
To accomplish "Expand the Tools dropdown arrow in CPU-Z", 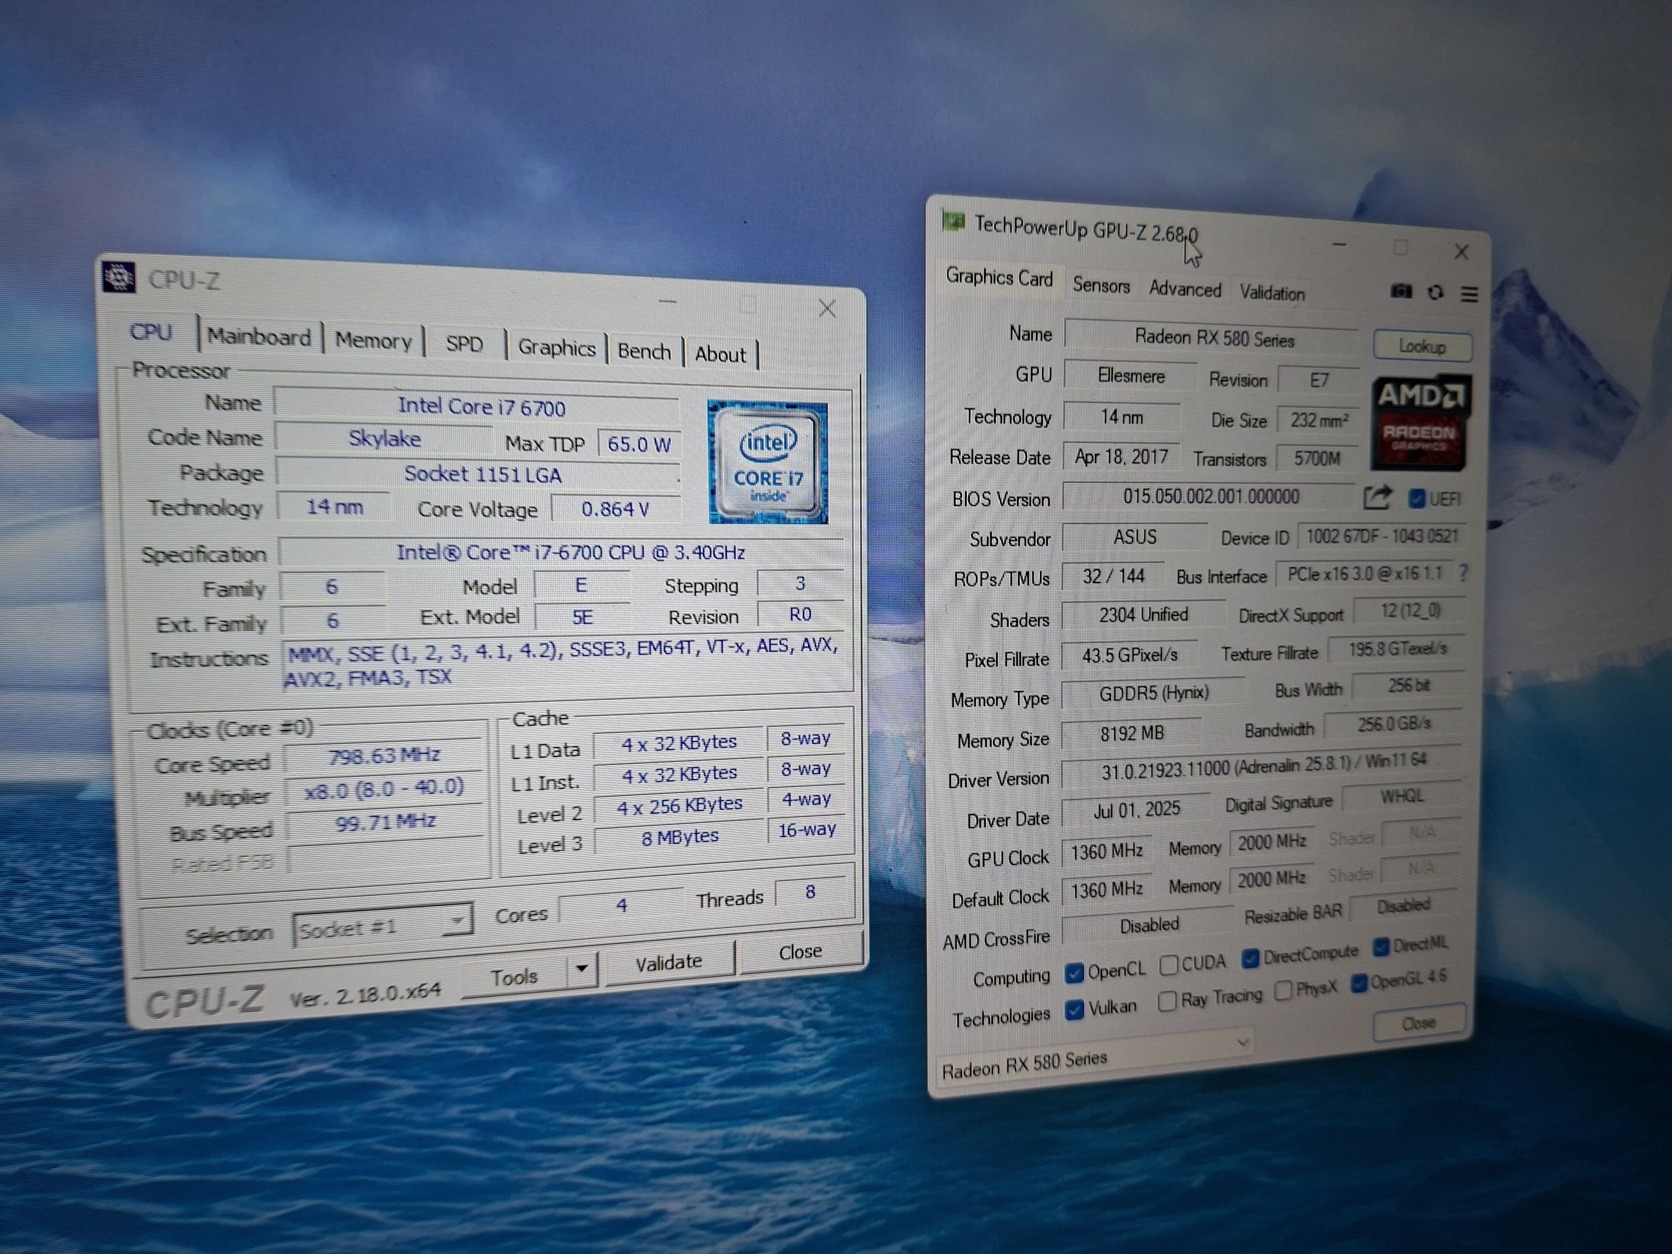I will pyautogui.click(x=581, y=969).
